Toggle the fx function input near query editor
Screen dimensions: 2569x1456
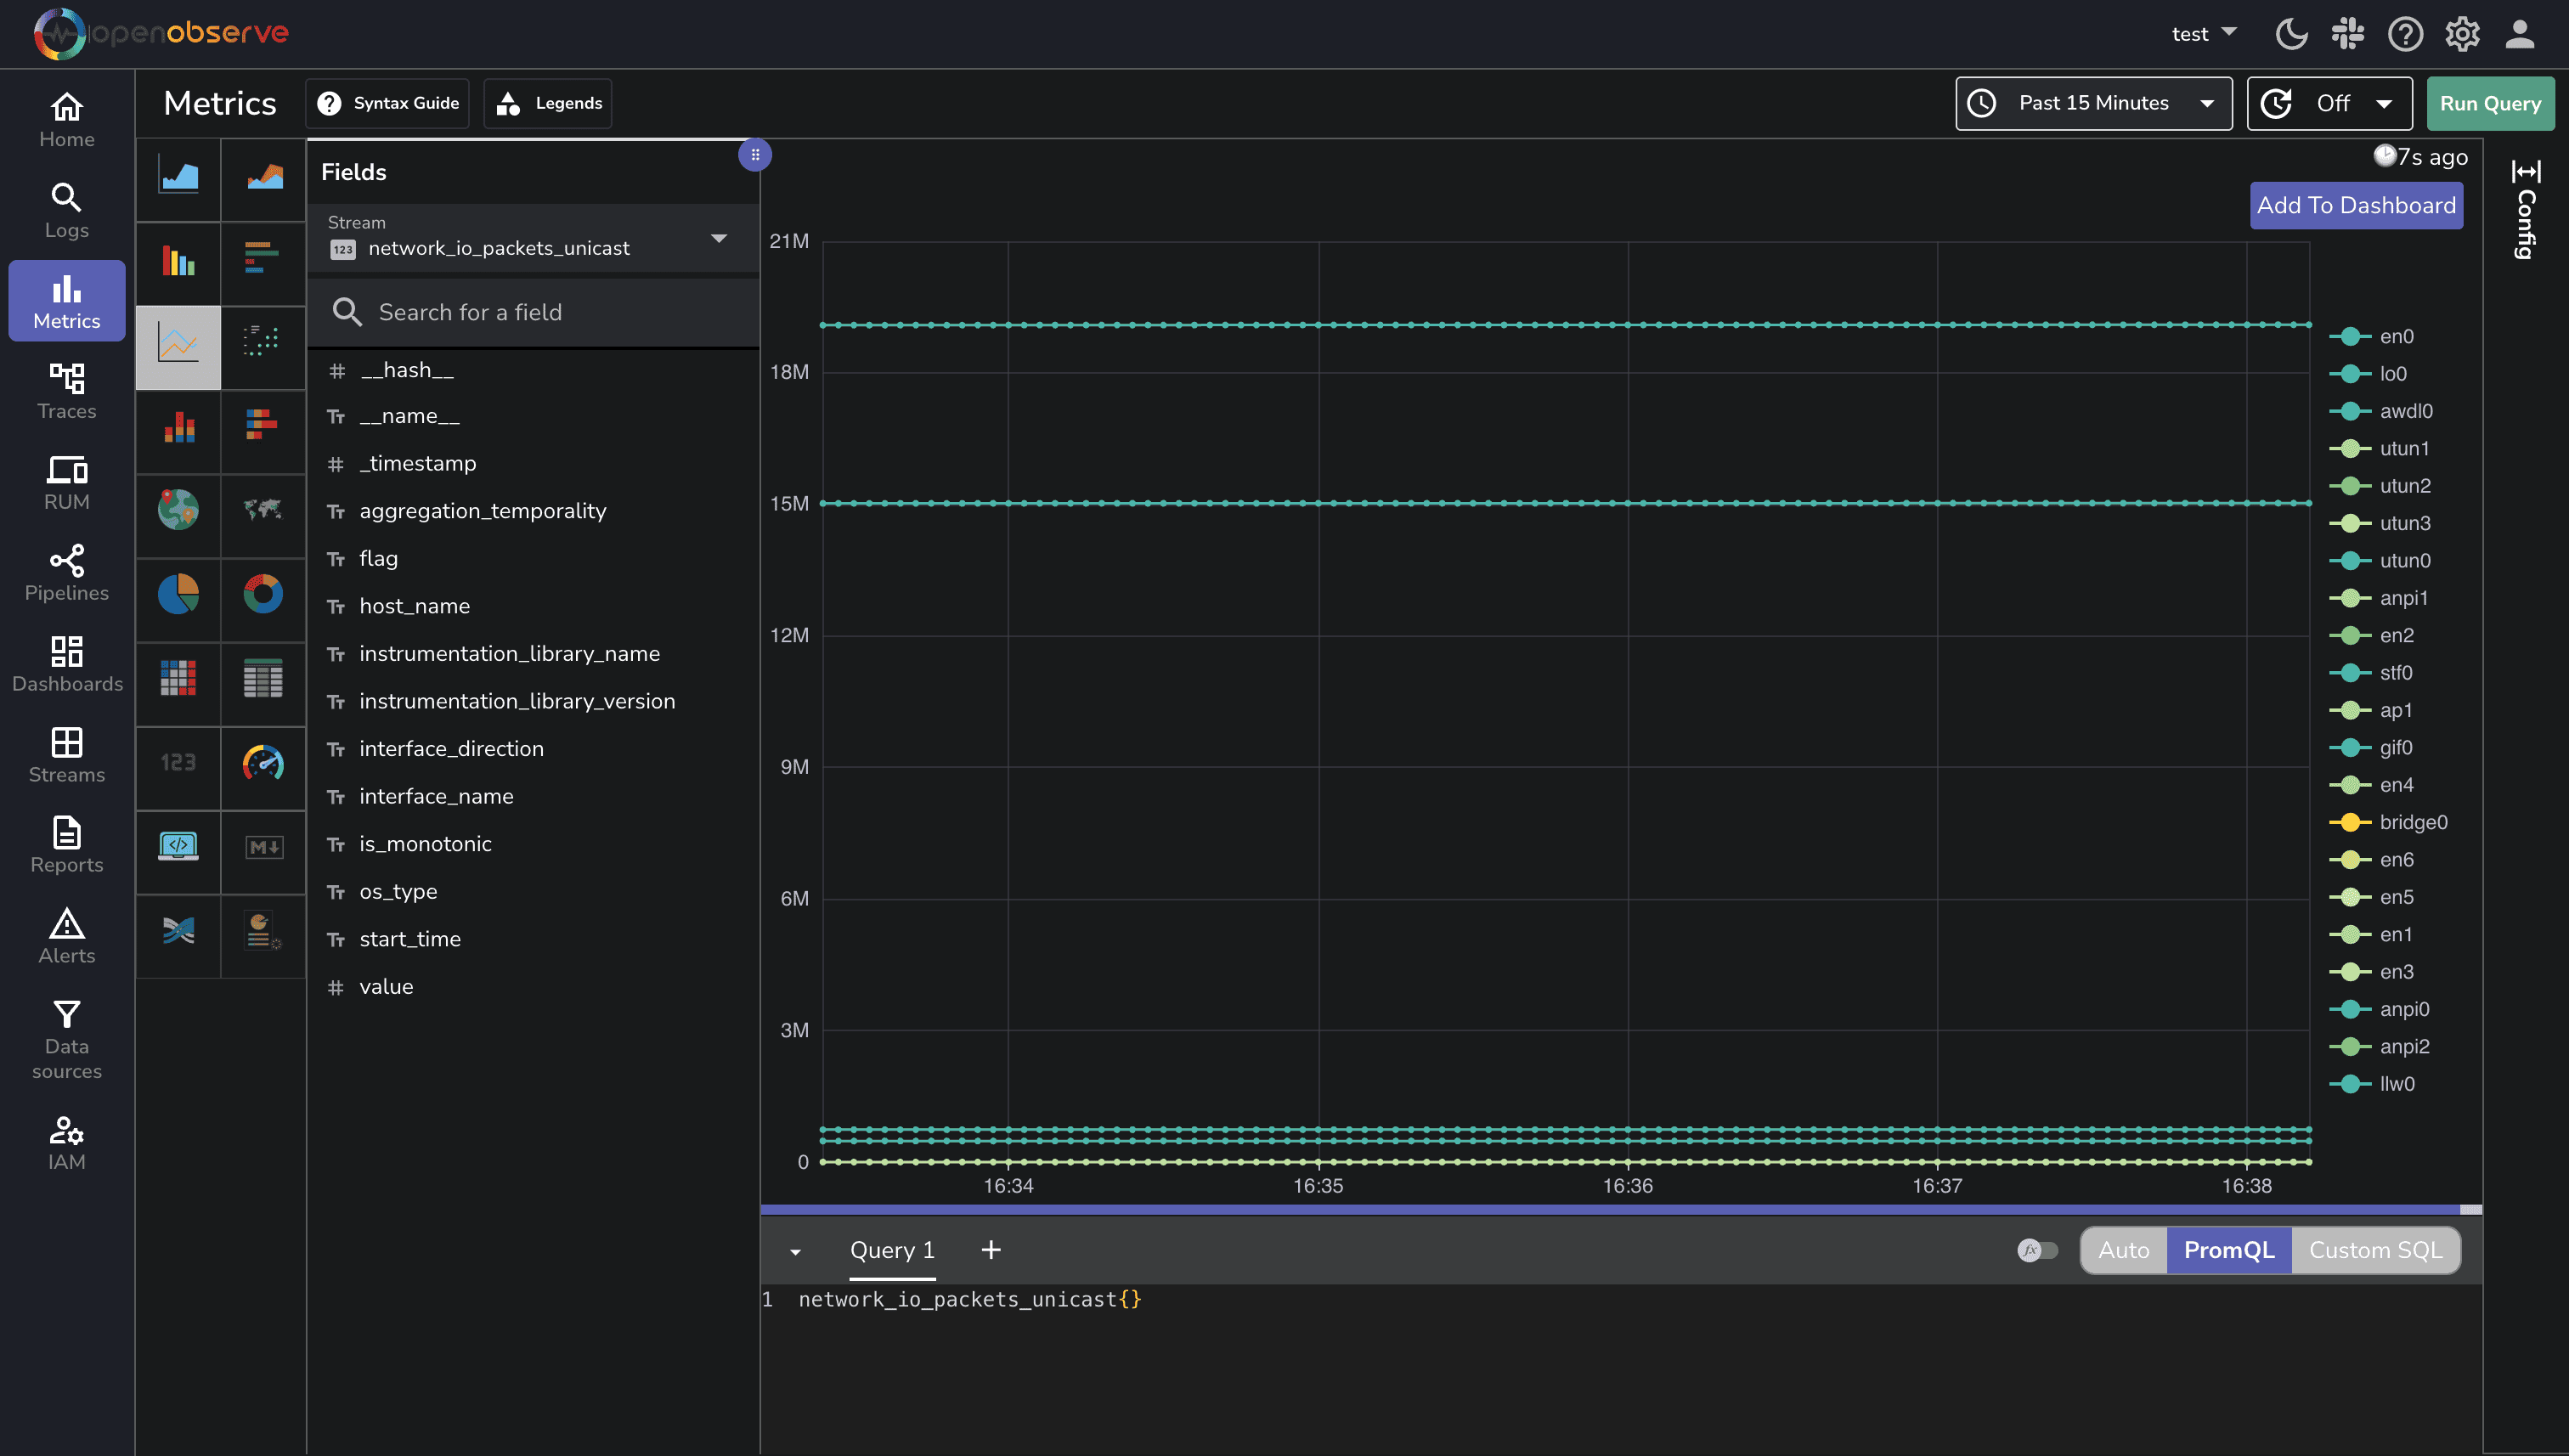click(x=2038, y=1250)
